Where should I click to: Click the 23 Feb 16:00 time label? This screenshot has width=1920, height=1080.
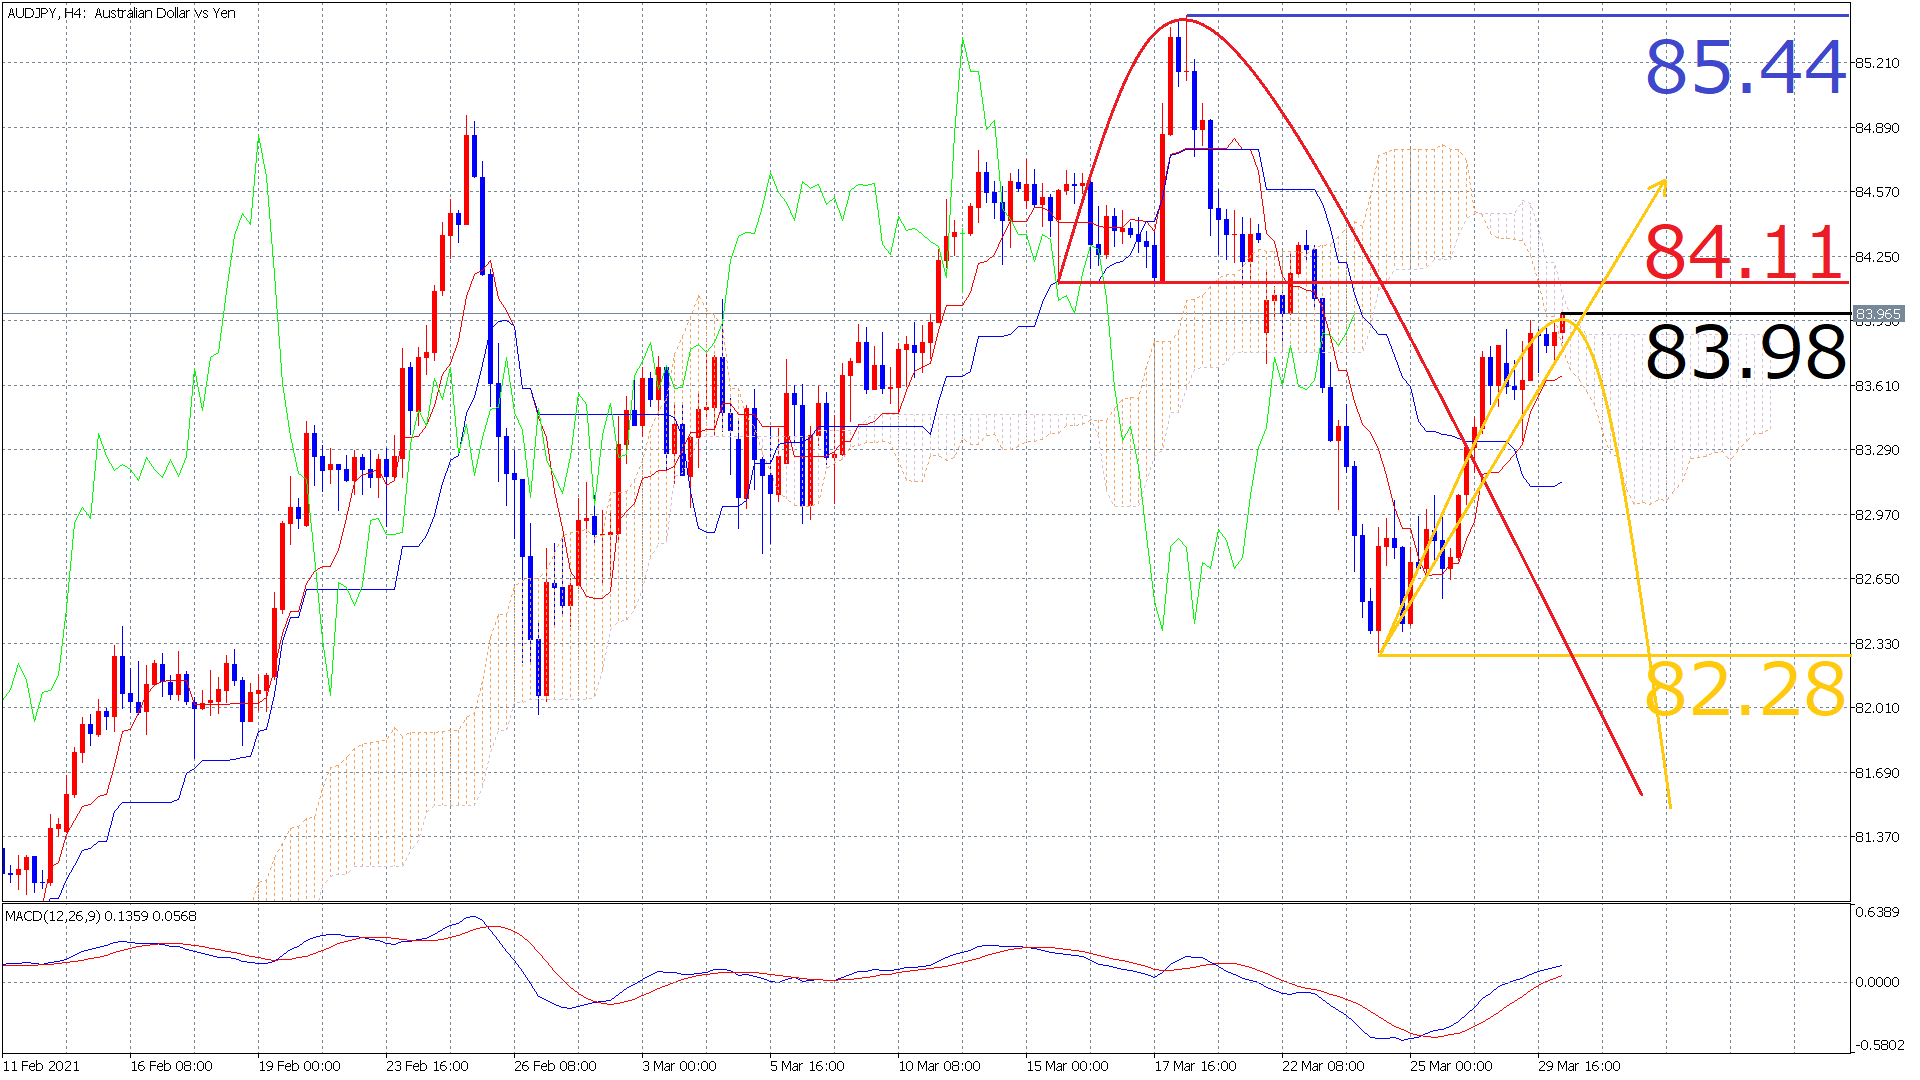427,1066
